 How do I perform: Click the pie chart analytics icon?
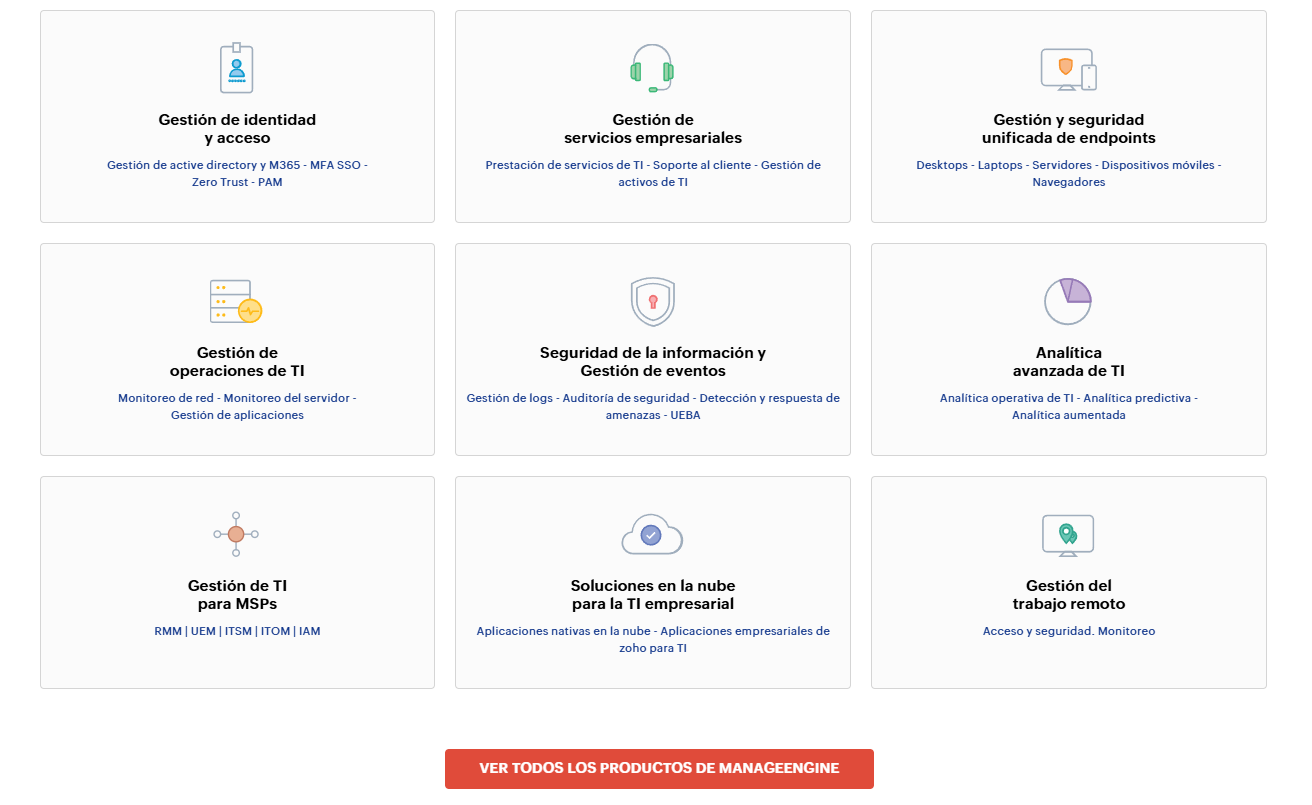click(x=1068, y=301)
